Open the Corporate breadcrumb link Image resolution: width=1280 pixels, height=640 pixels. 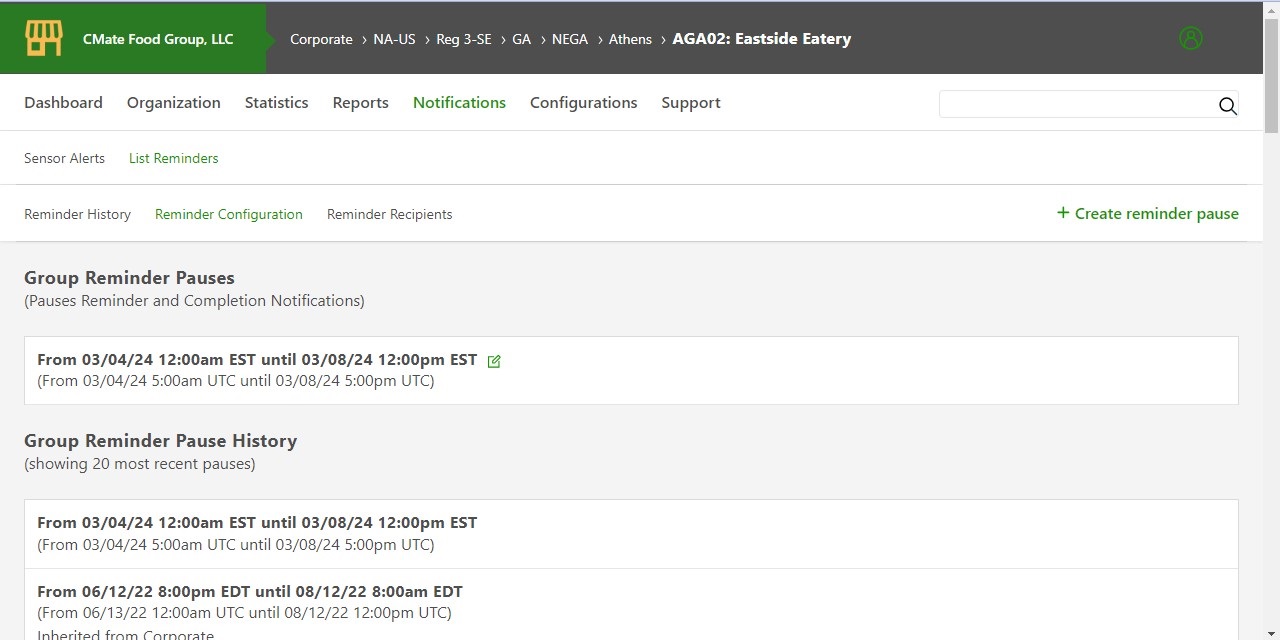coord(321,39)
